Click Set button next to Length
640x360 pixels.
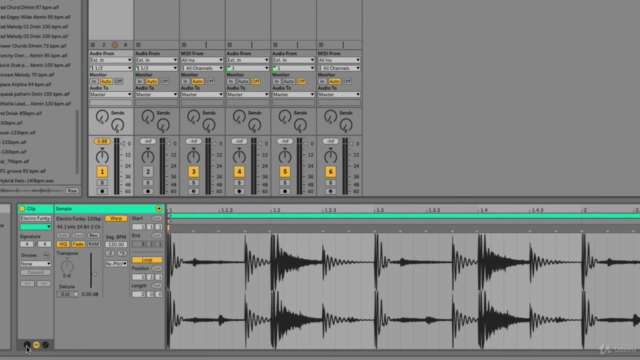click(x=157, y=286)
